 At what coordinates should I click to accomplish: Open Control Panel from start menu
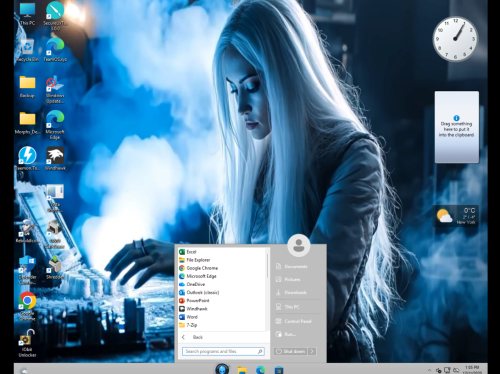[x=298, y=321]
